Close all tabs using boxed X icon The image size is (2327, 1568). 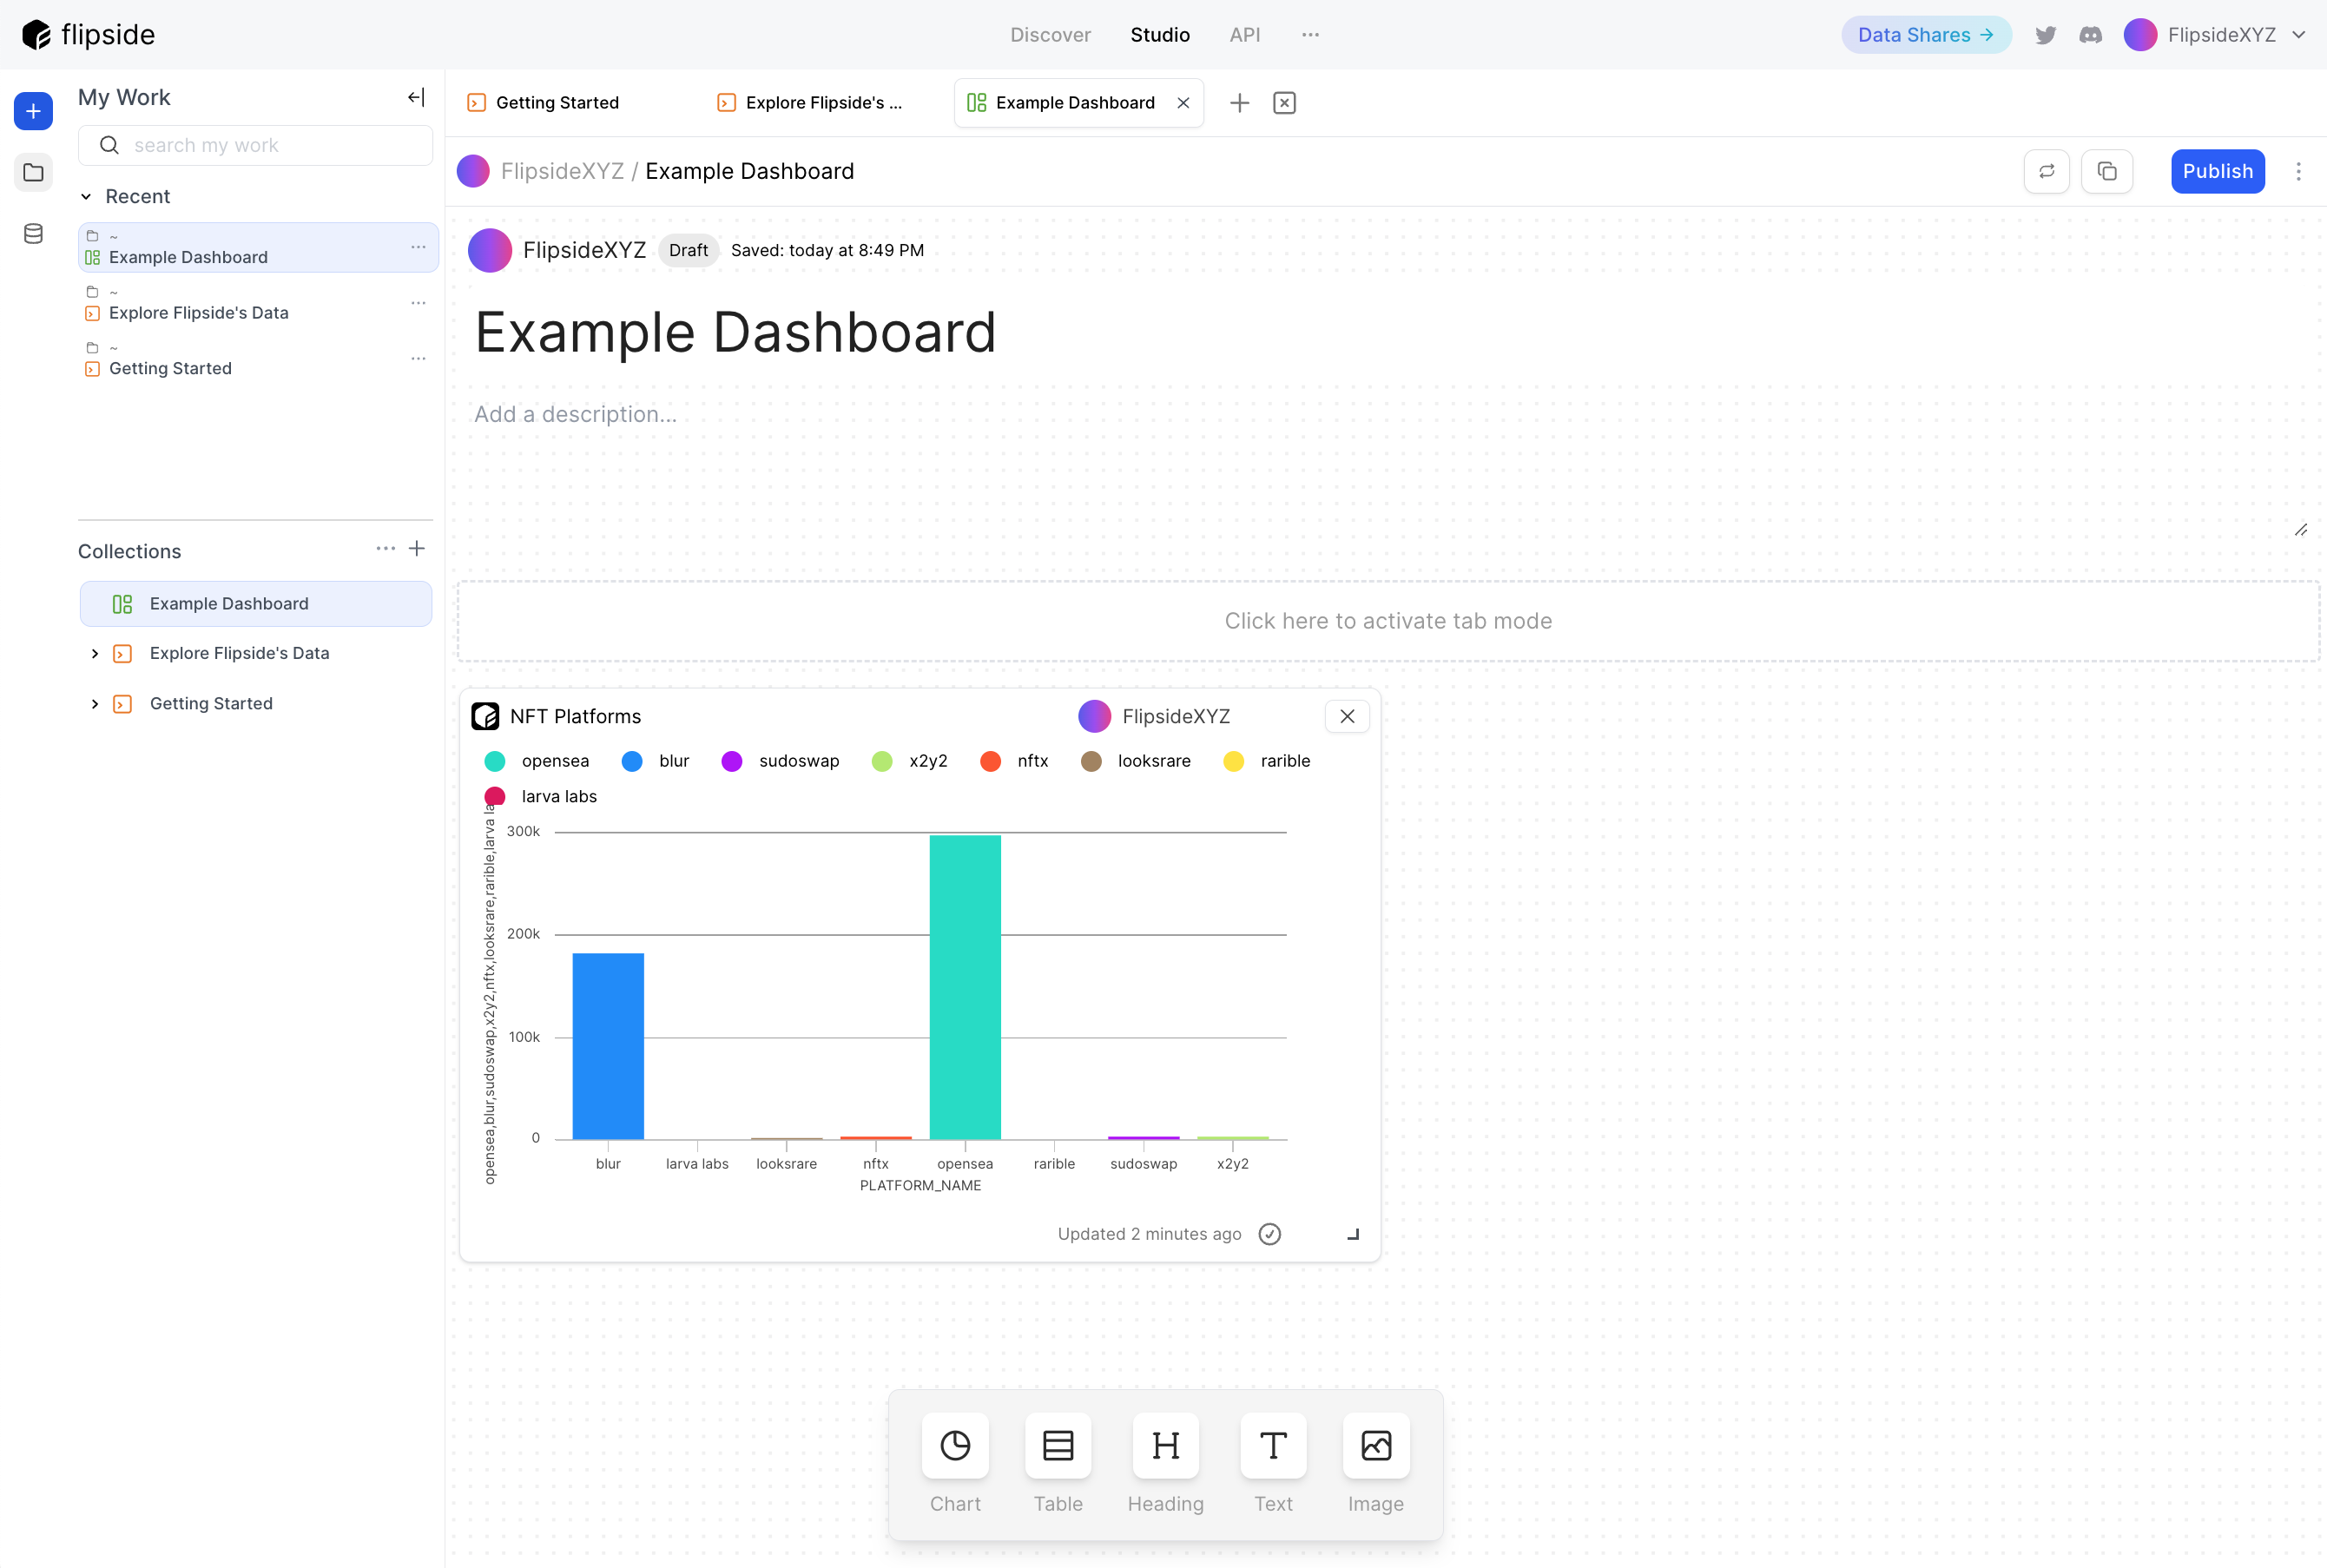pos(1284,103)
